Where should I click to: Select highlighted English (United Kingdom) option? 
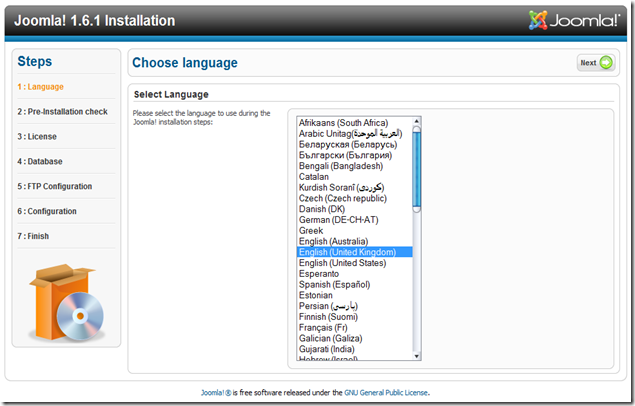[355, 252]
